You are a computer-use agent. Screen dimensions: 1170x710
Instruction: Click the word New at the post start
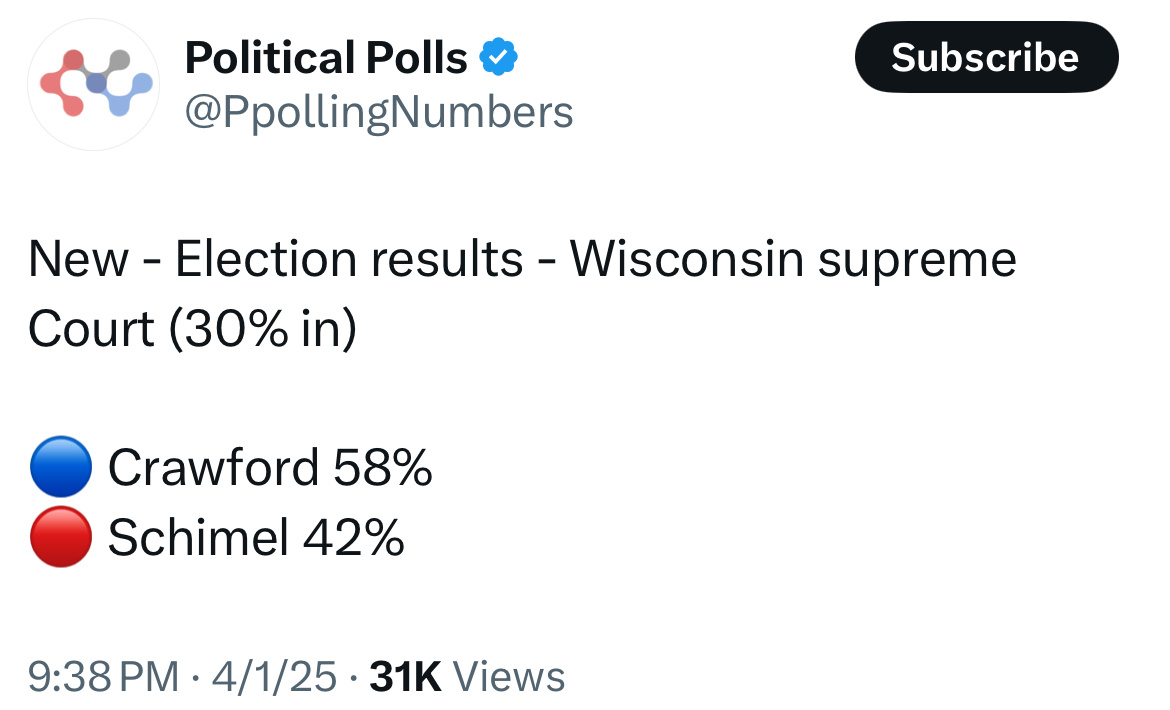coord(78,260)
